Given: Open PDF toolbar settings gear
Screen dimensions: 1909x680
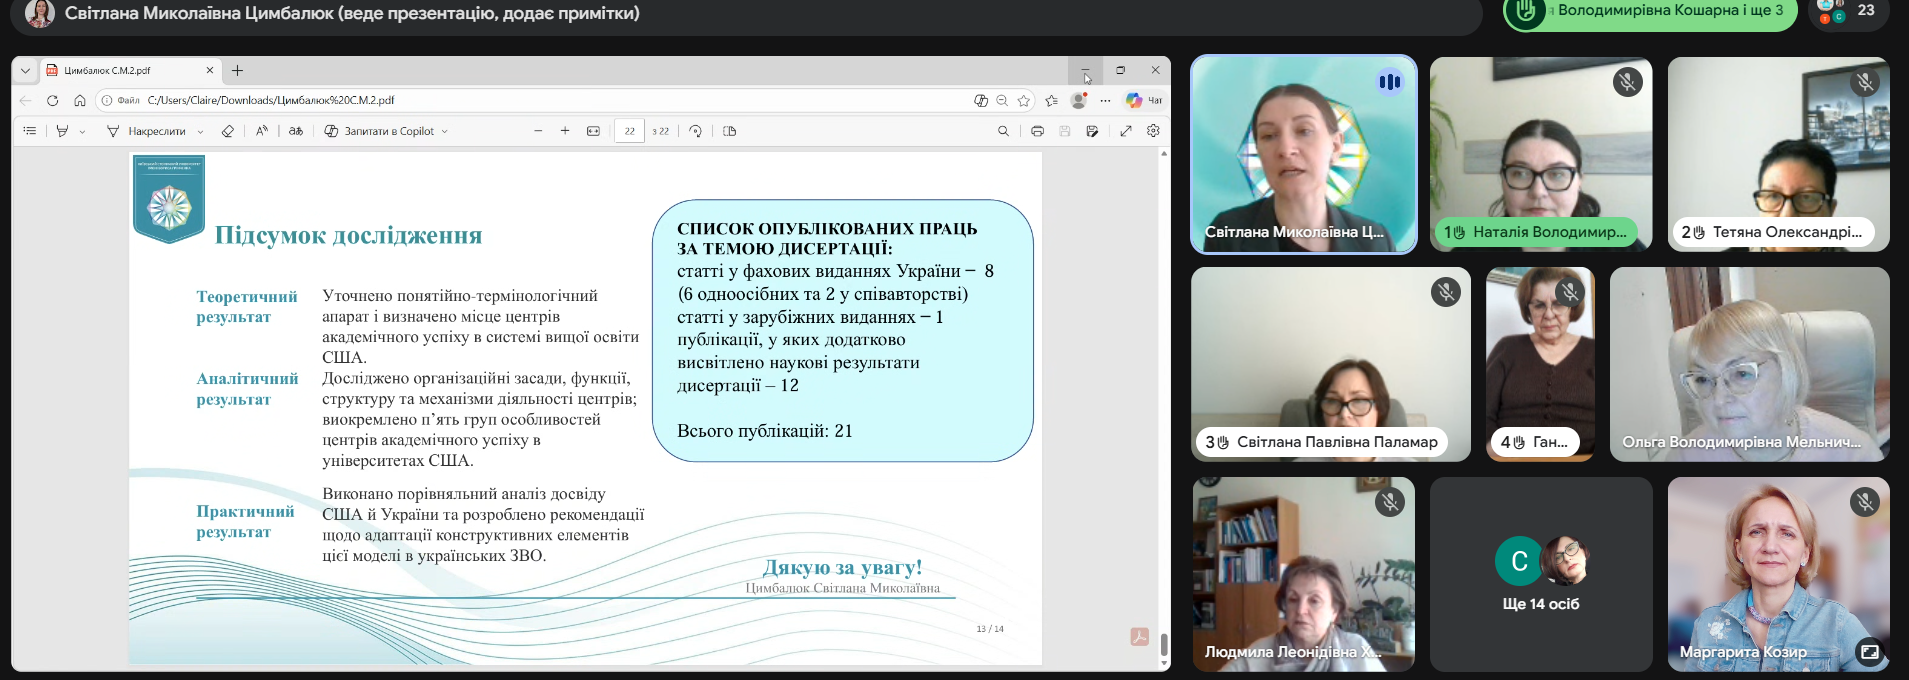Looking at the screenshot, I should pyautogui.click(x=1153, y=131).
